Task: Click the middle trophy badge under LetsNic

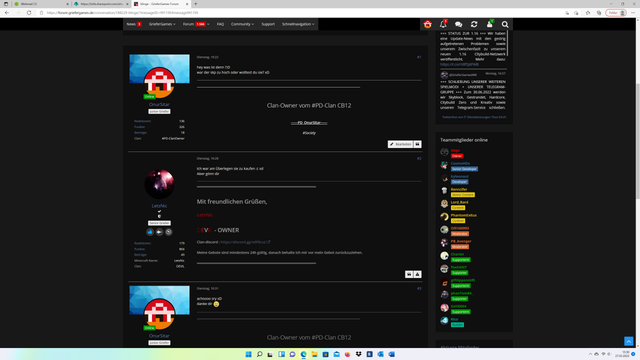Action: tap(159, 232)
